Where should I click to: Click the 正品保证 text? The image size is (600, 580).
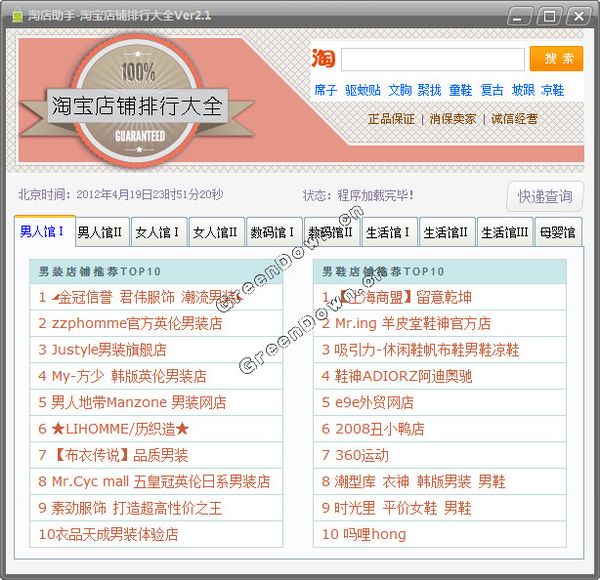[x=391, y=119]
